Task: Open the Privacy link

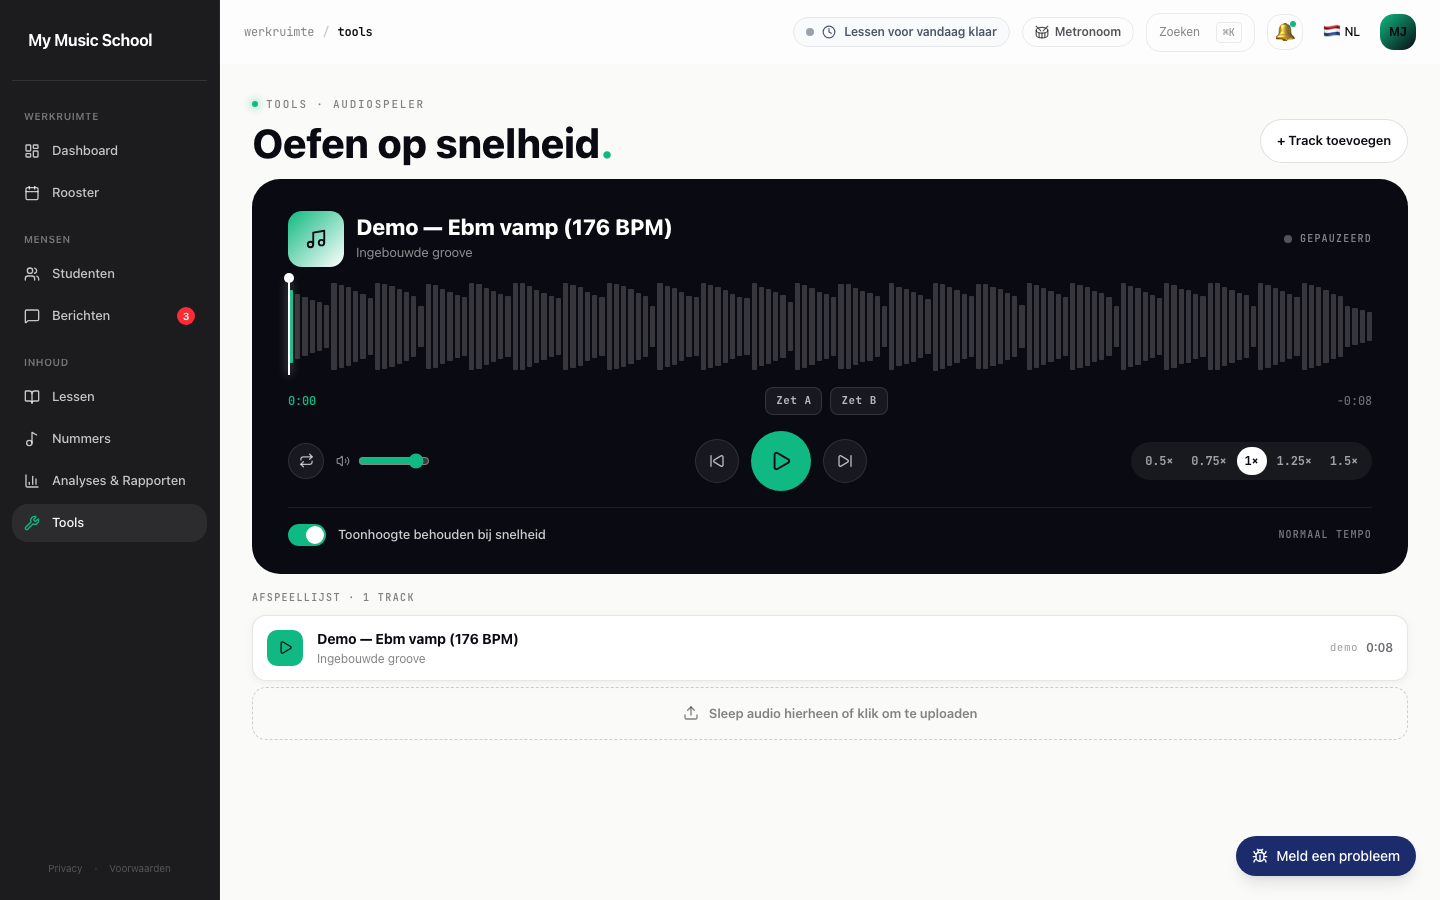Action: tap(65, 869)
